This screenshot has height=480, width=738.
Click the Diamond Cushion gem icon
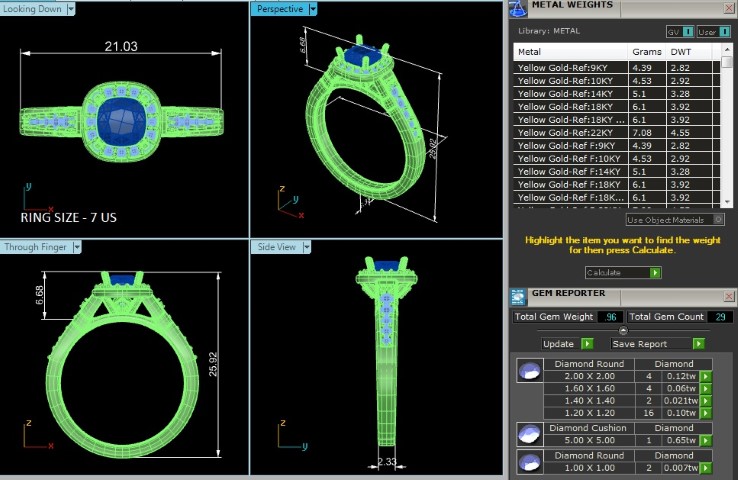(x=530, y=433)
